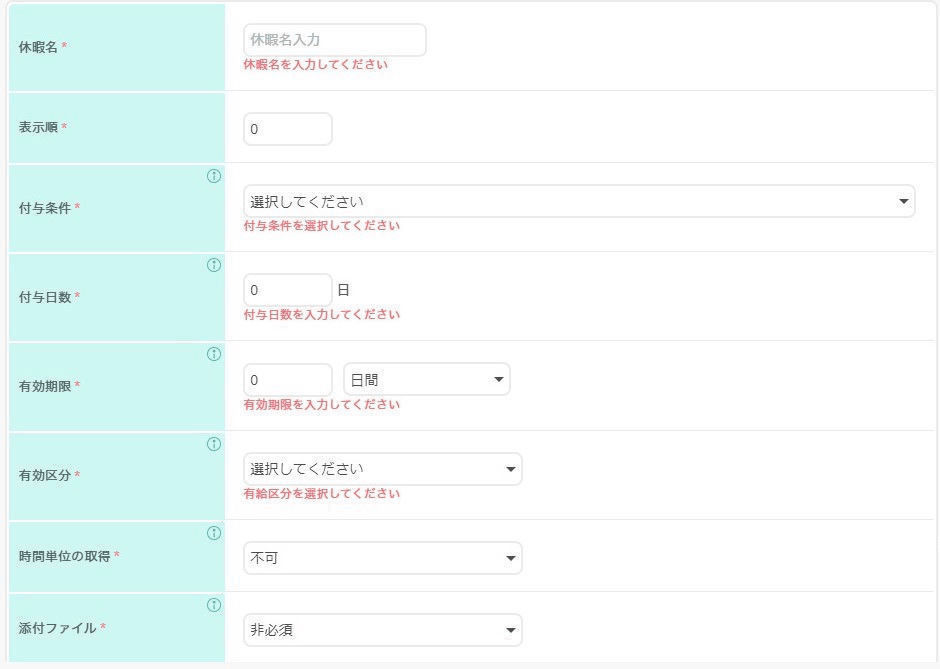Open the 添付ファイル dropdown showing 非必須
The height and width of the screenshot is (669, 940).
[x=382, y=630]
